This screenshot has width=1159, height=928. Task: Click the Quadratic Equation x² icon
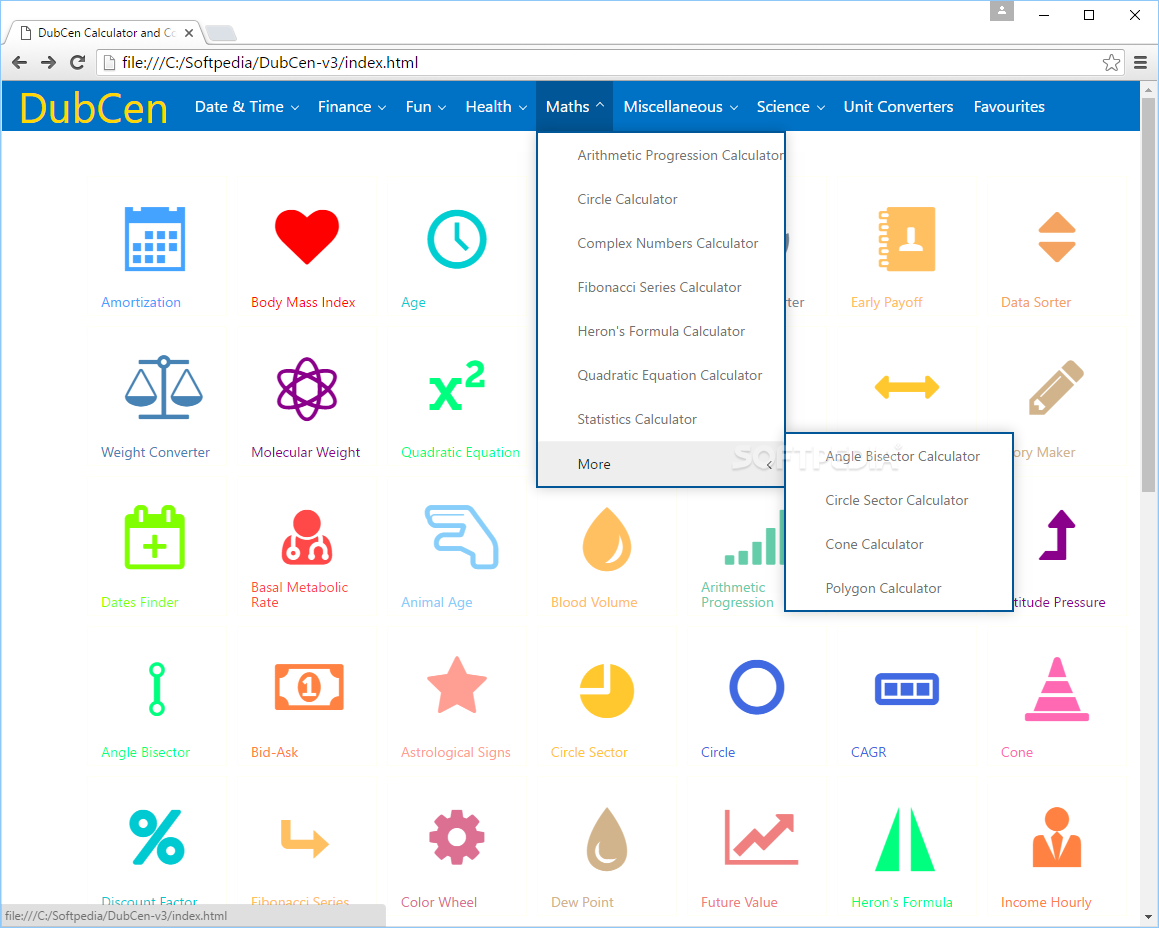coord(457,386)
